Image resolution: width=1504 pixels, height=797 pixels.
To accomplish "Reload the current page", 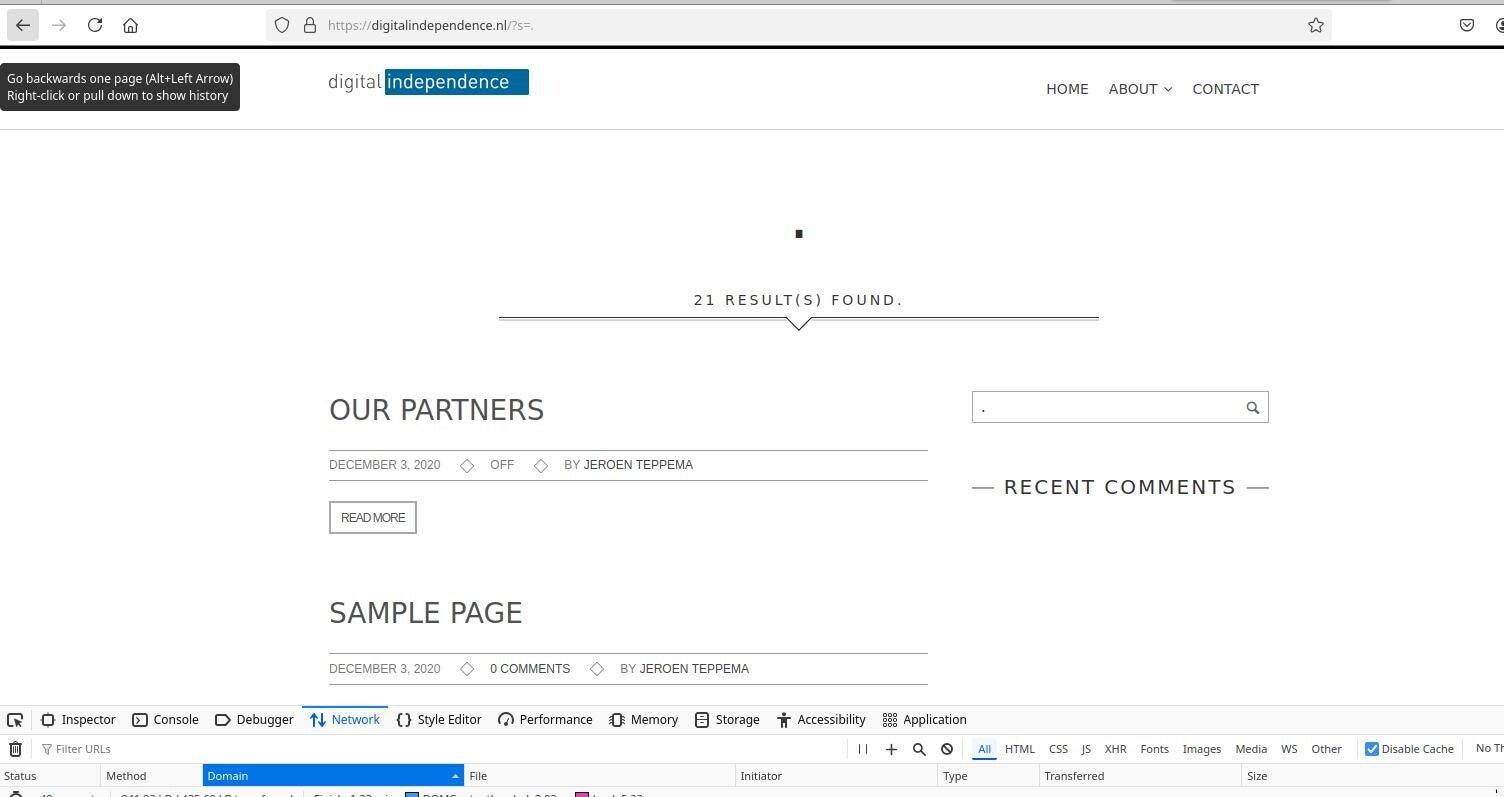I will (95, 25).
